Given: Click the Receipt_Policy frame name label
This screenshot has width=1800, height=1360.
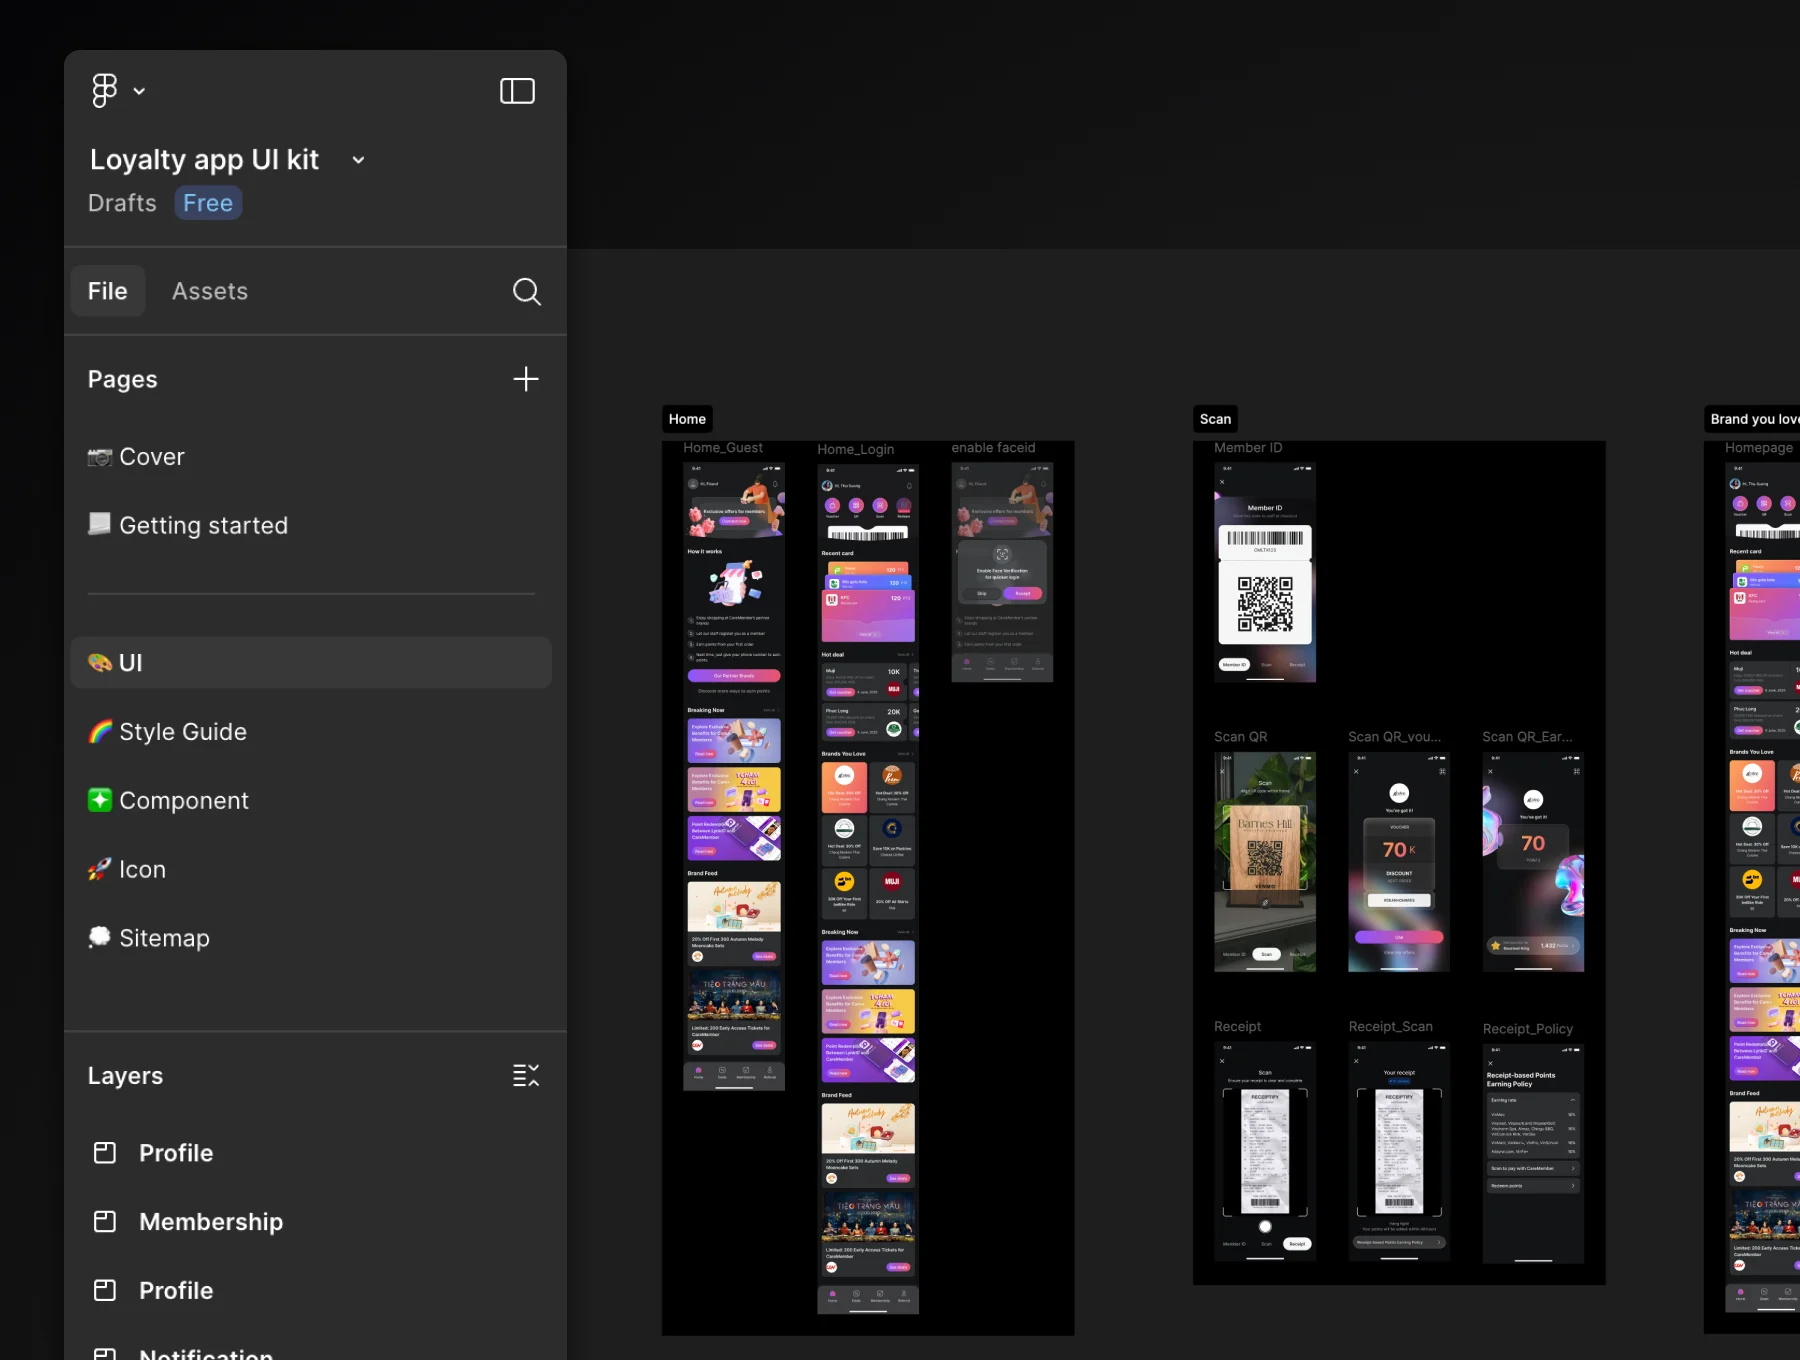Looking at the screenshot, I should (1528, 1029).
